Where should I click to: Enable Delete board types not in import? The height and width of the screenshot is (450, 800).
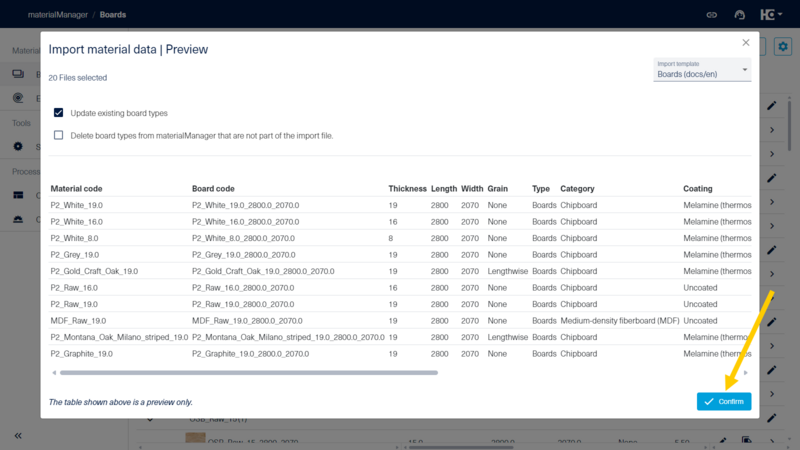pos(59,135)
